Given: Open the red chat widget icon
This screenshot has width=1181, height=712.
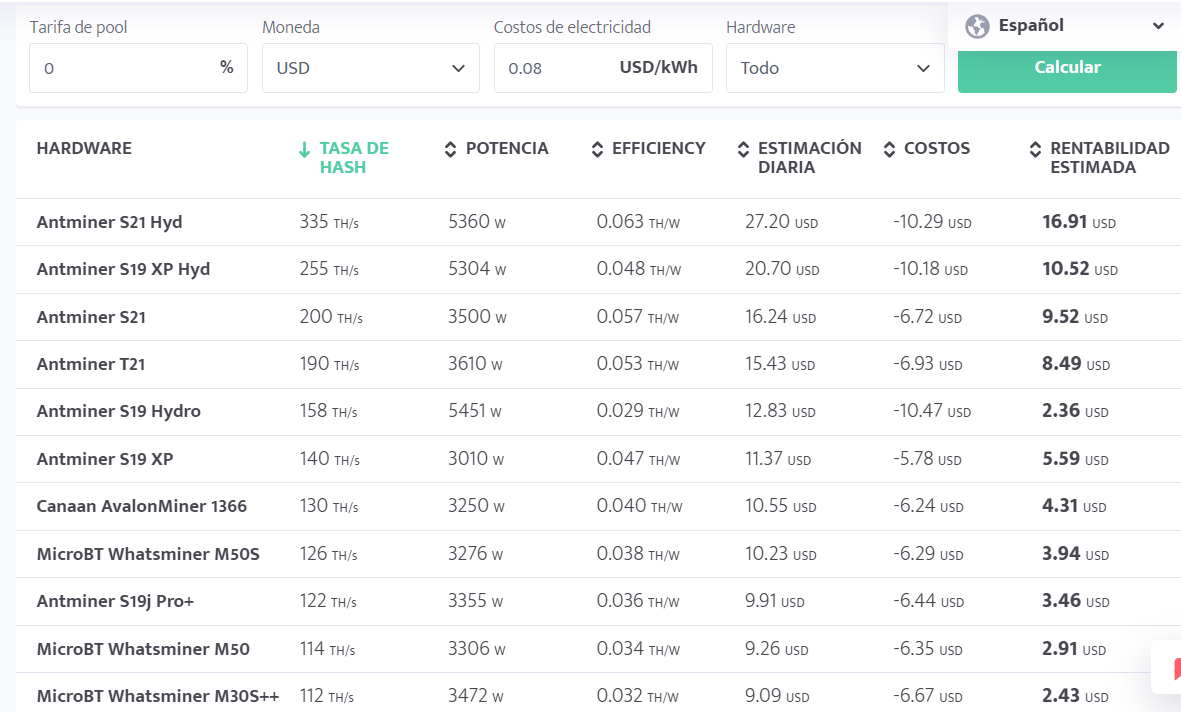Looking at the screenshot, I should pyautogui.click(x=1175, y=668).
